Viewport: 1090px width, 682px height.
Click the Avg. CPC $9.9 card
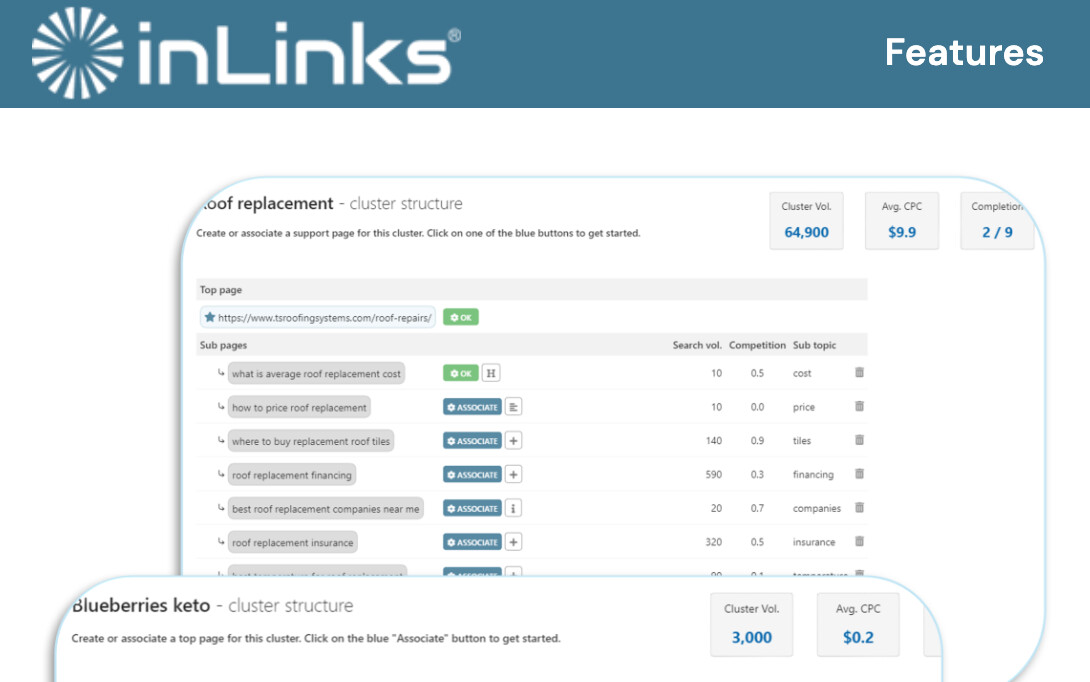pos(902,221)
